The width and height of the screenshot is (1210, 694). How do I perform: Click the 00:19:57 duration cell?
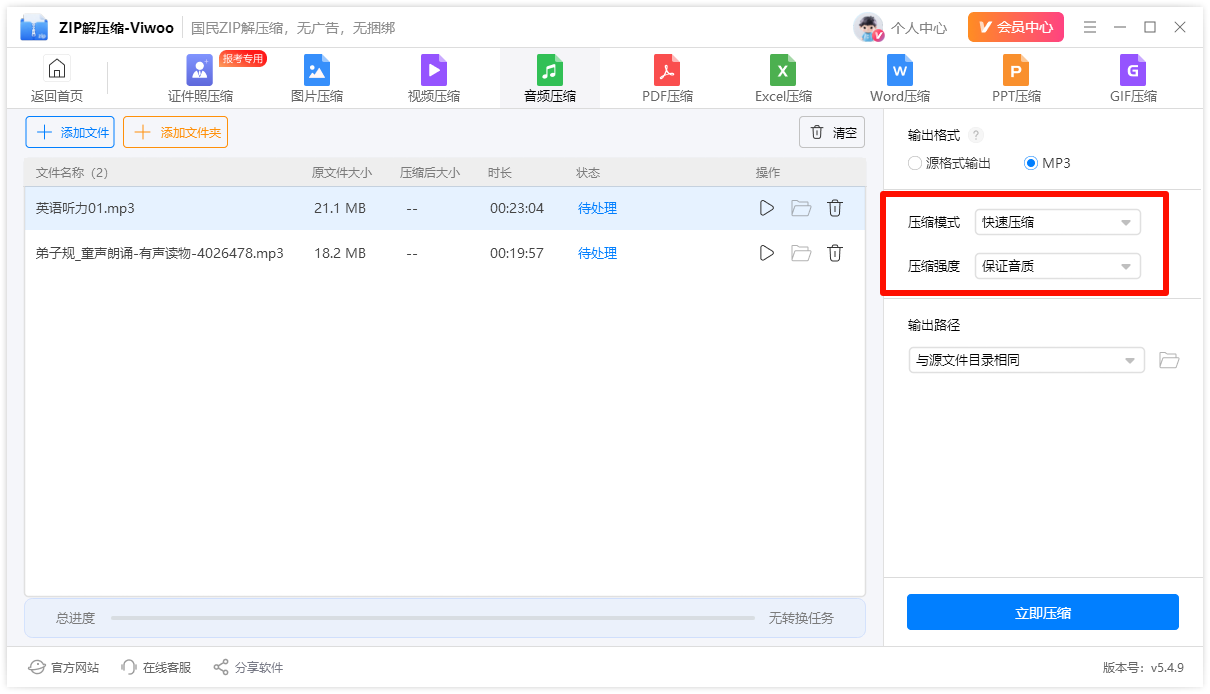517,253
